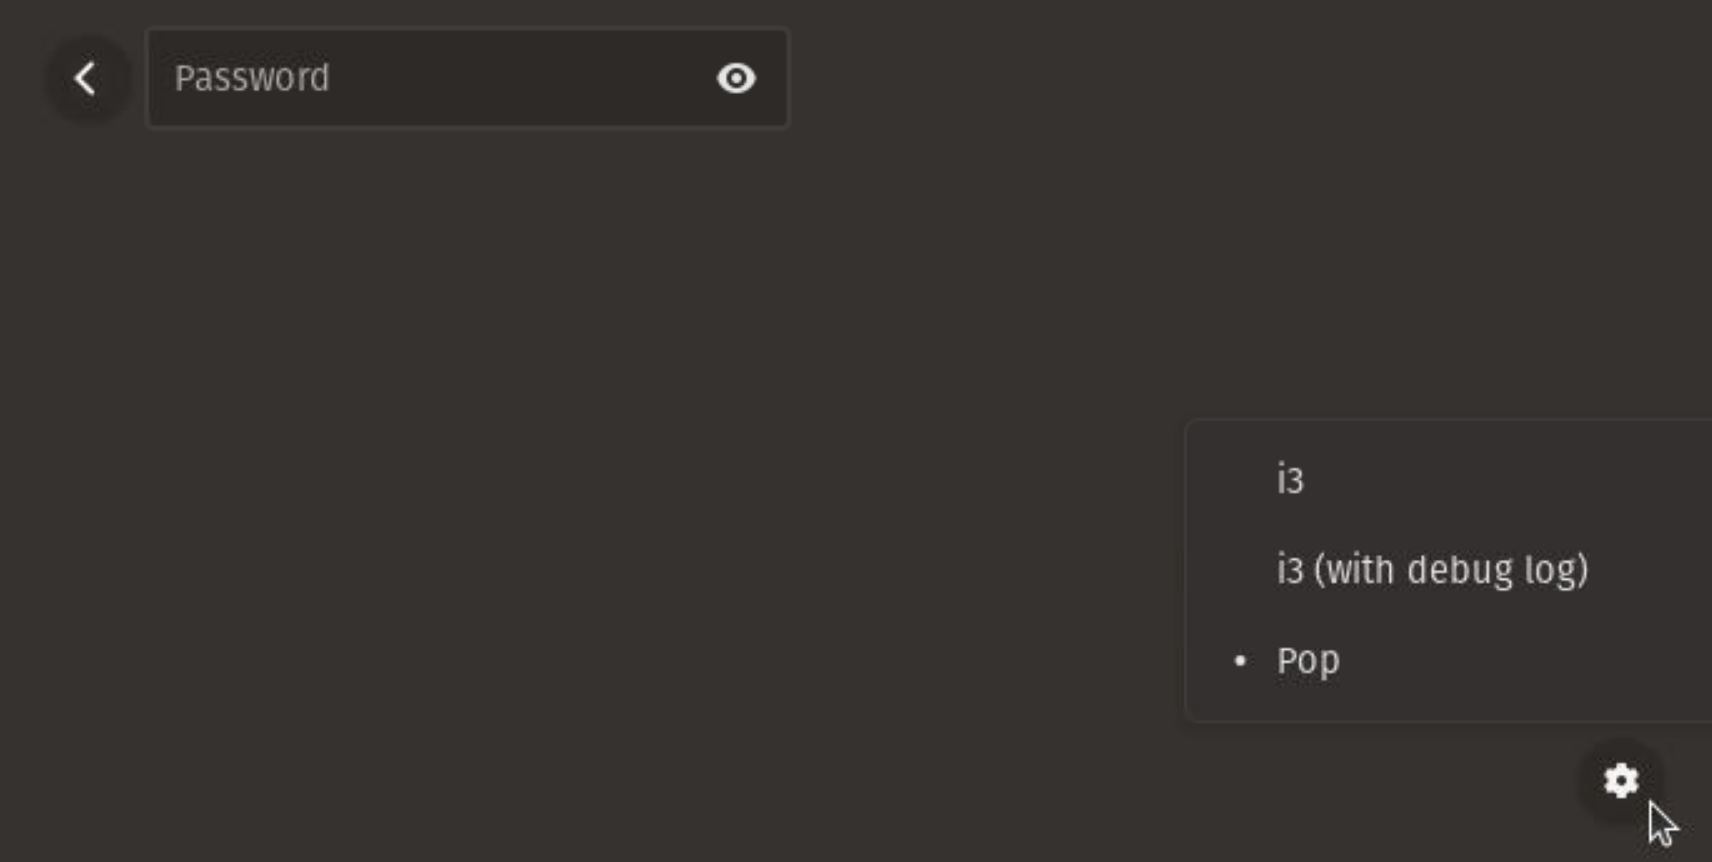The image size is (1712, 862).
Task: Click the cog icon at the bottom right
Action: coord(1621,780)
